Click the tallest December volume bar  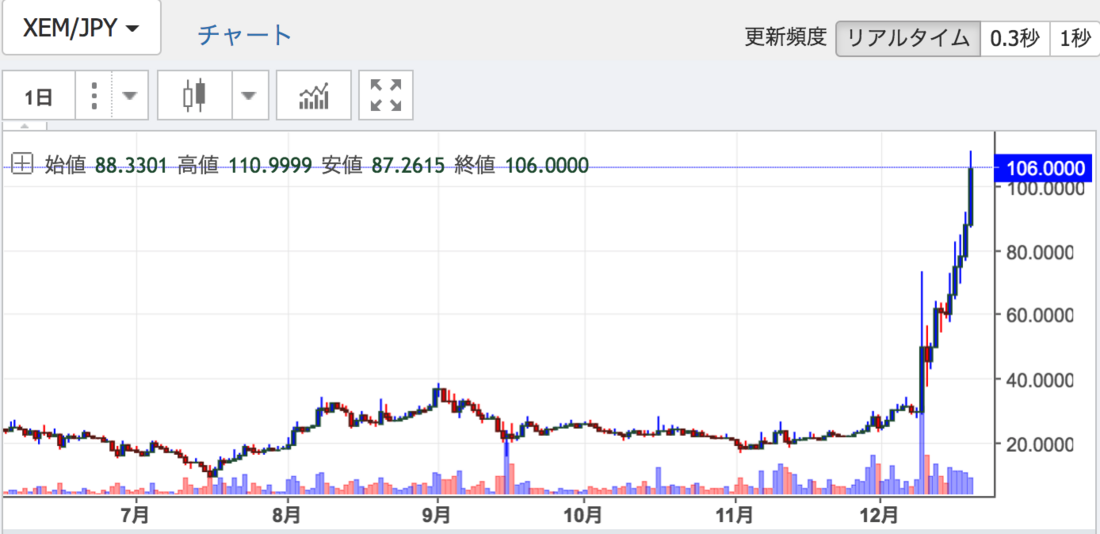coord(922,453)
